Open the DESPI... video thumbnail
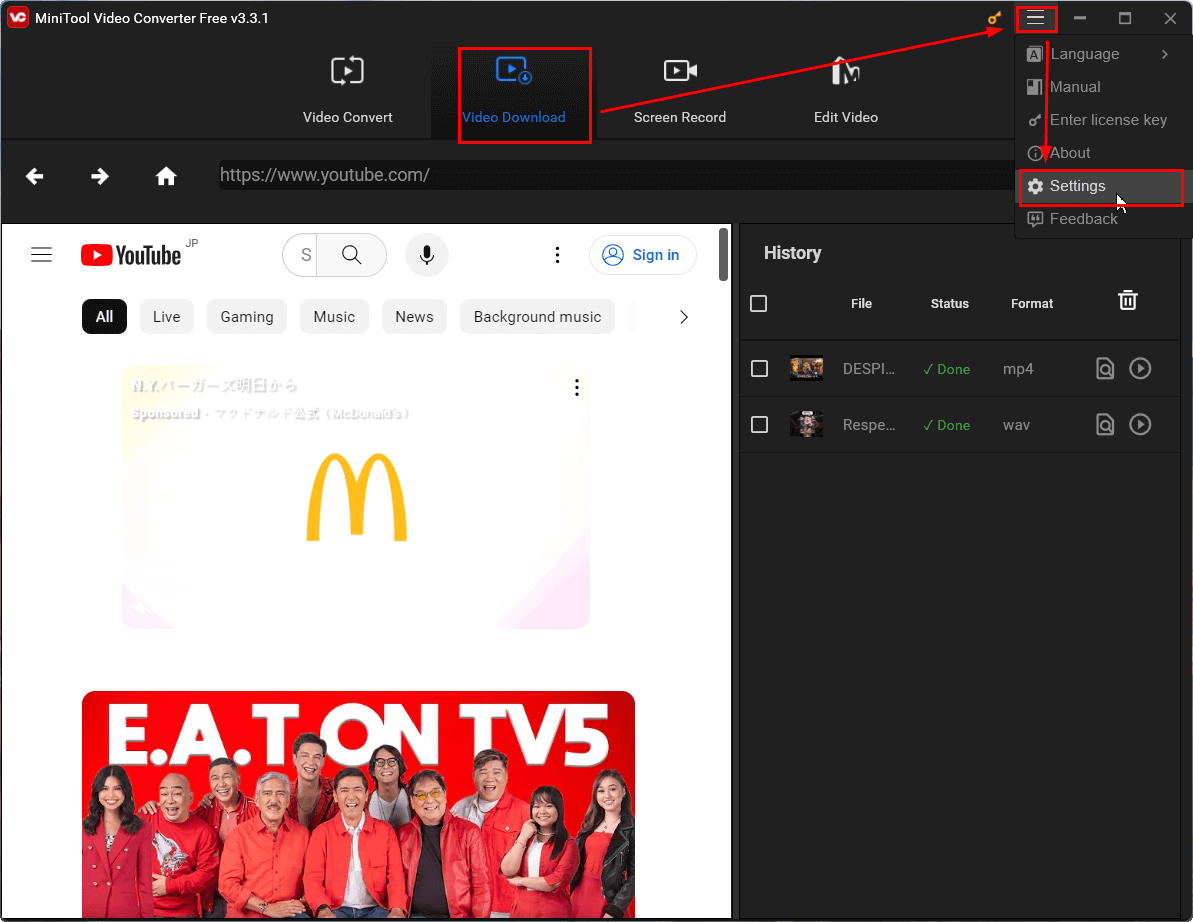The width and height of the screenshot is (1193, 922). click(806, 369)
